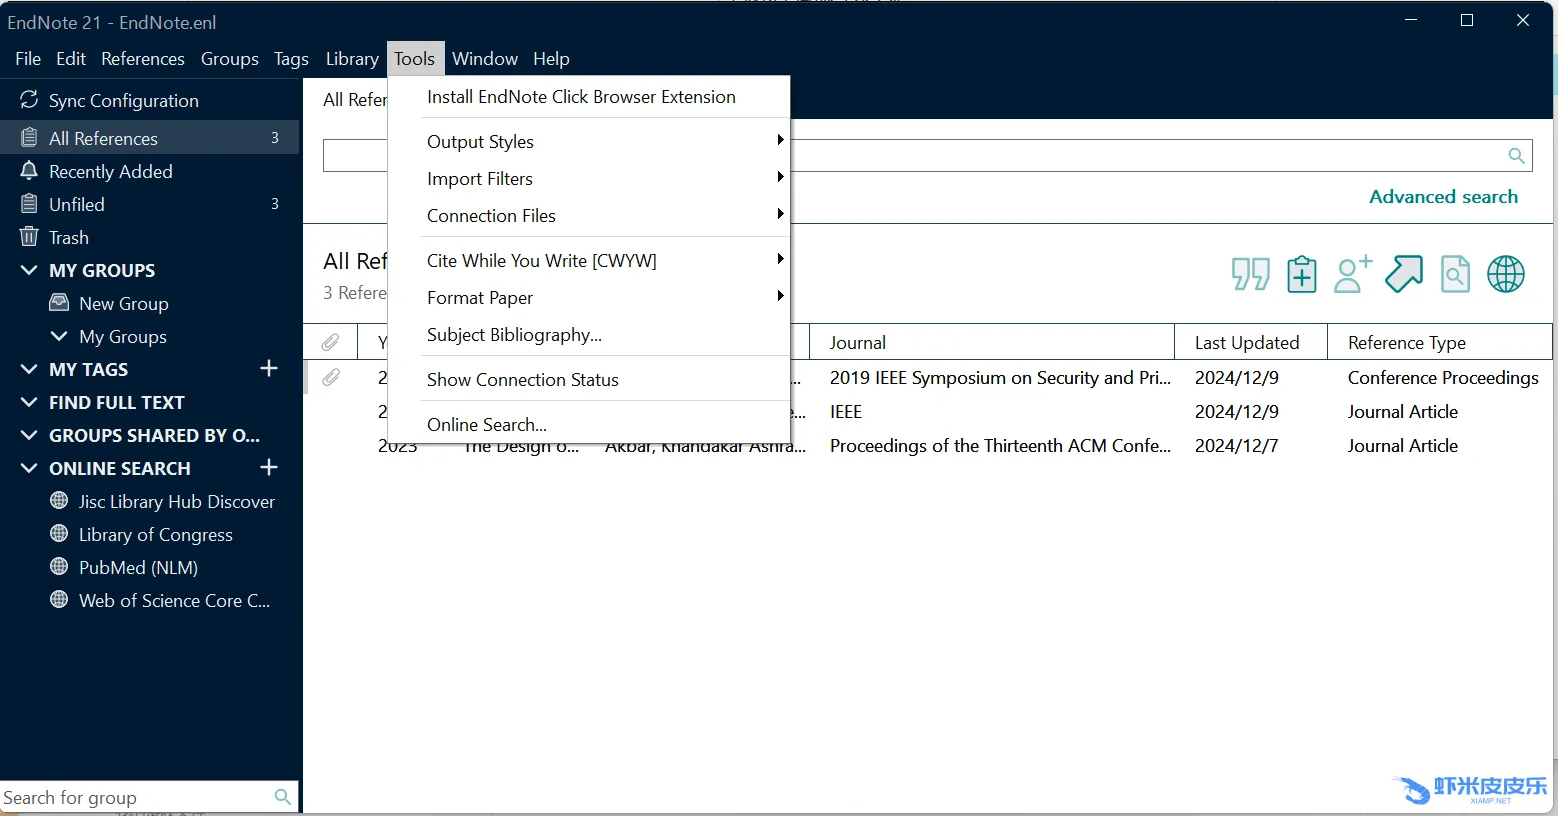This screenshot has width=1558, height=816.
Task: Click the find full text icon
Action: tap(1455, 274)
